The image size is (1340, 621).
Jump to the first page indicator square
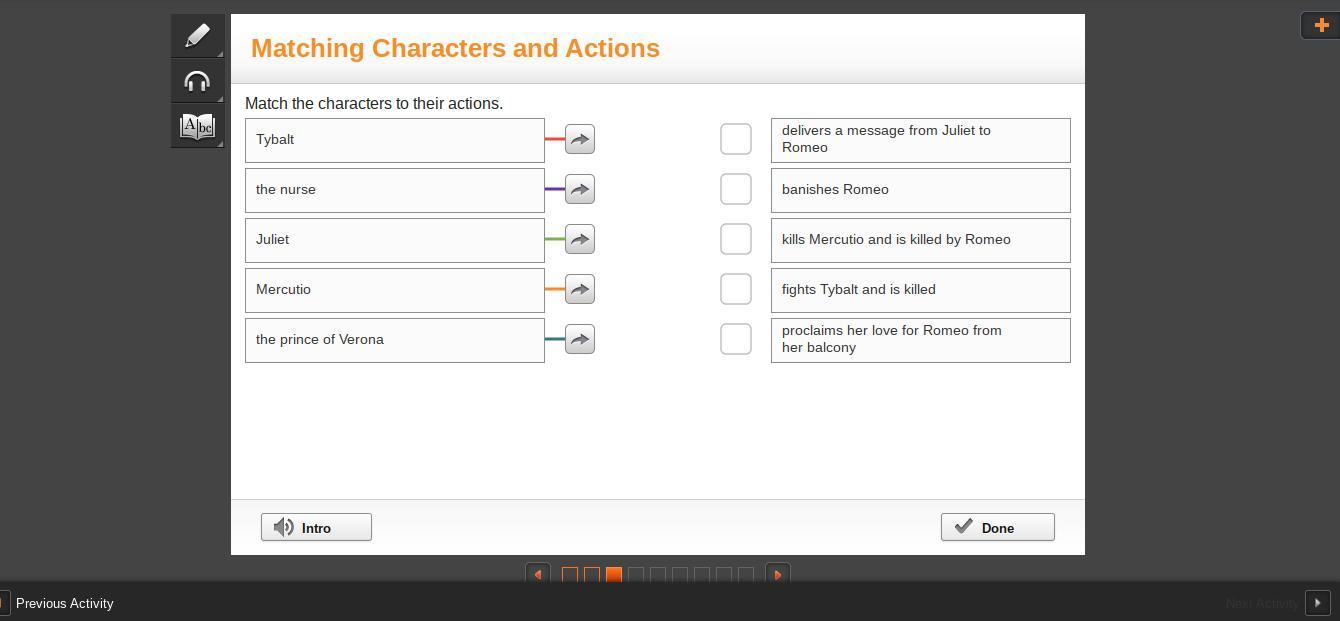(x=570, y=575)
